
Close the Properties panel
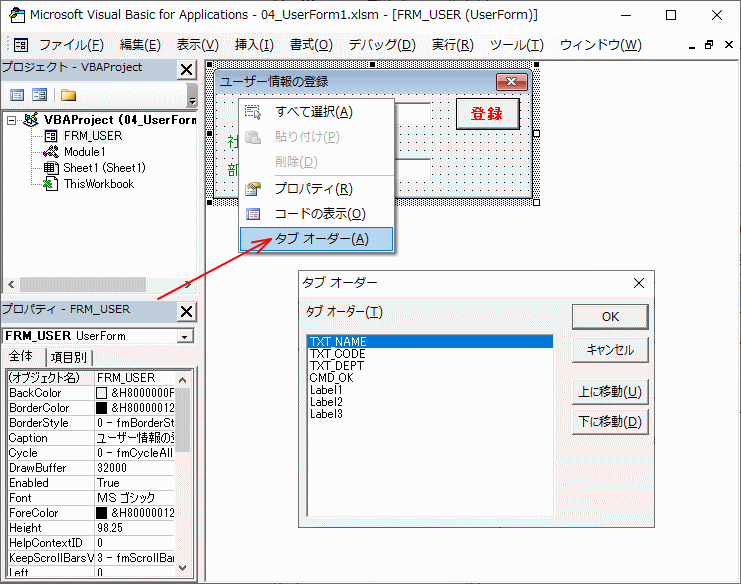[x=187, y=311]
